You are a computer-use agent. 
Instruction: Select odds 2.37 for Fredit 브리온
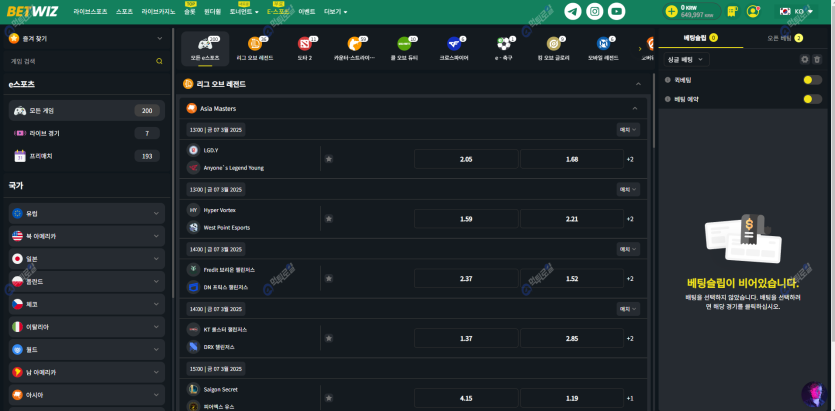pos(466,278)
